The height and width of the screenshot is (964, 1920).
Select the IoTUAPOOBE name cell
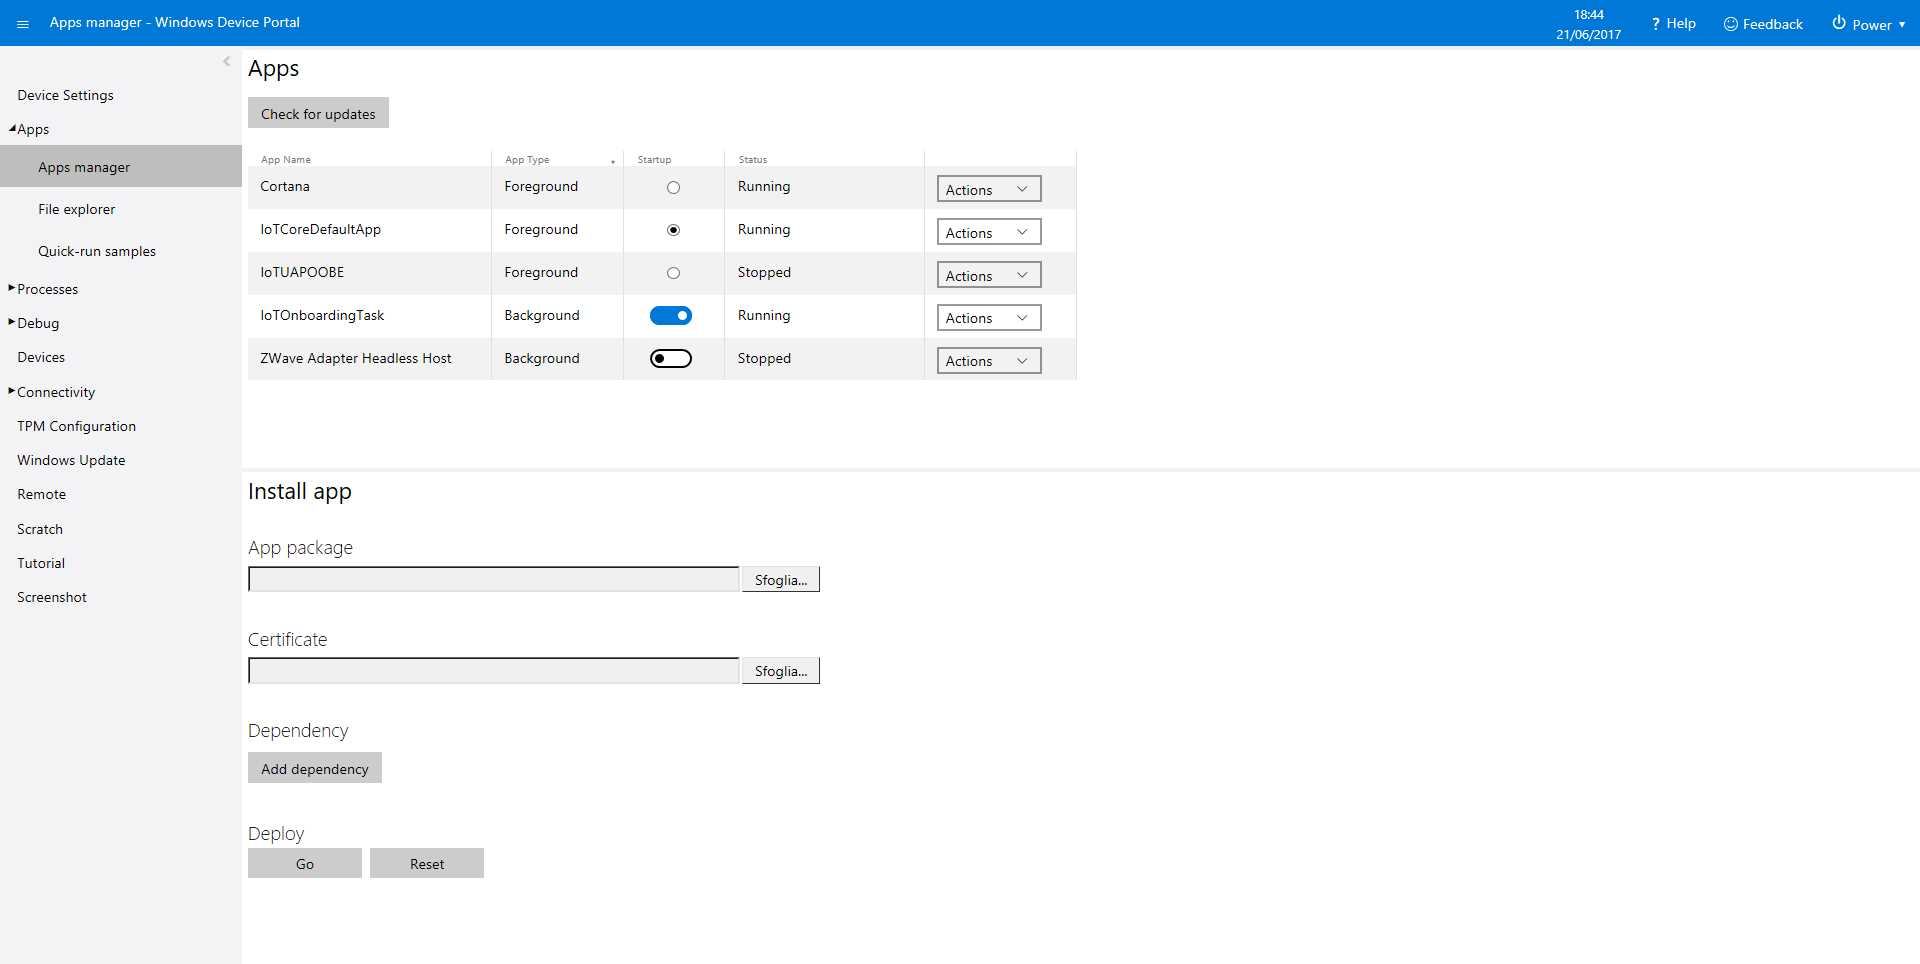(302, 273)
